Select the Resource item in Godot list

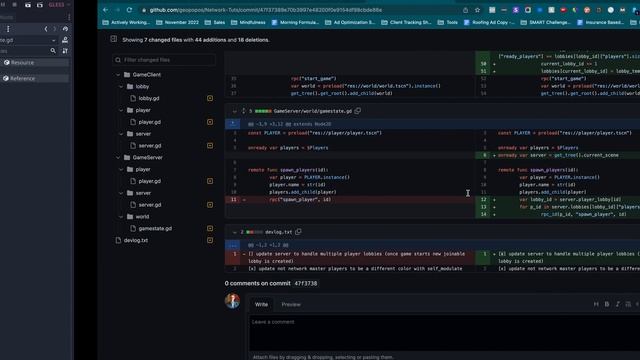pyautogui.click(x=34, y=63)
